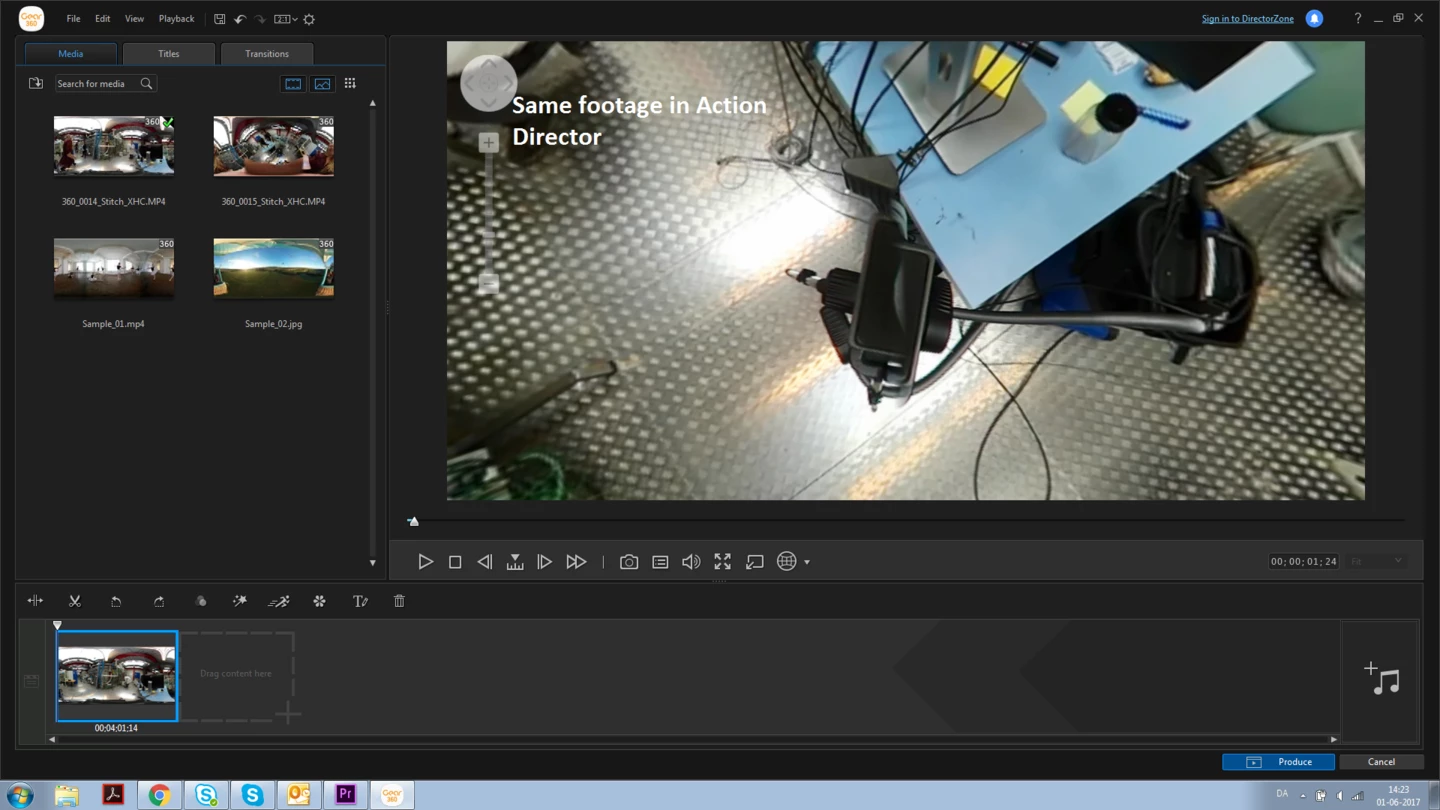Rotate the clip right
This screenshot has width=1440, height=810.
158,601
